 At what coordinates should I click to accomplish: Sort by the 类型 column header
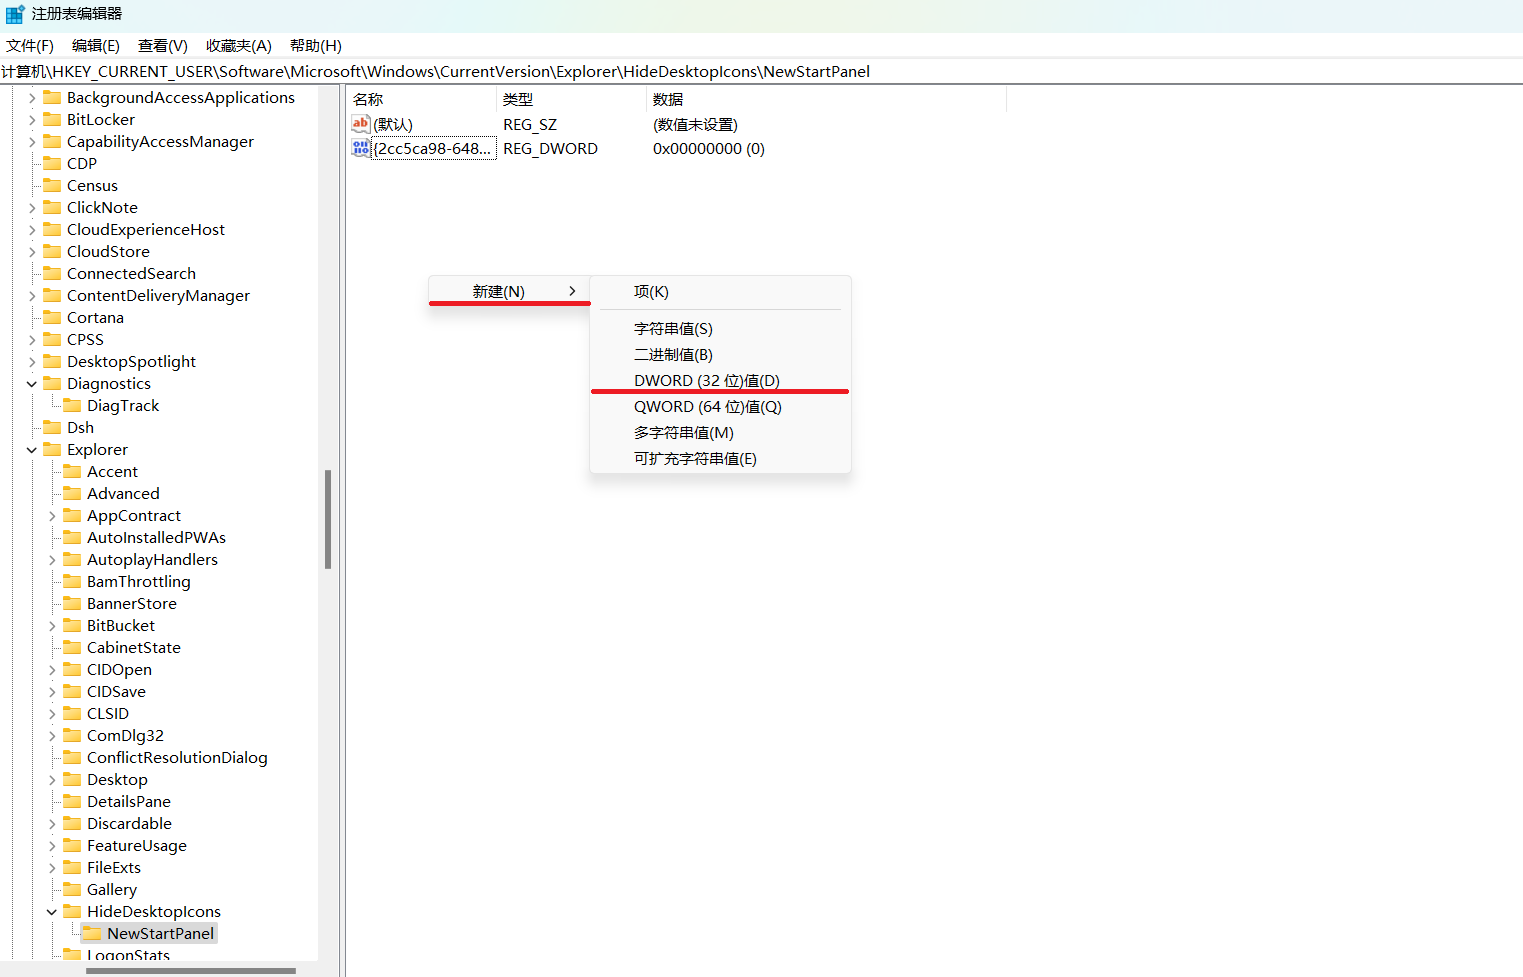click(x=571, y=99)
